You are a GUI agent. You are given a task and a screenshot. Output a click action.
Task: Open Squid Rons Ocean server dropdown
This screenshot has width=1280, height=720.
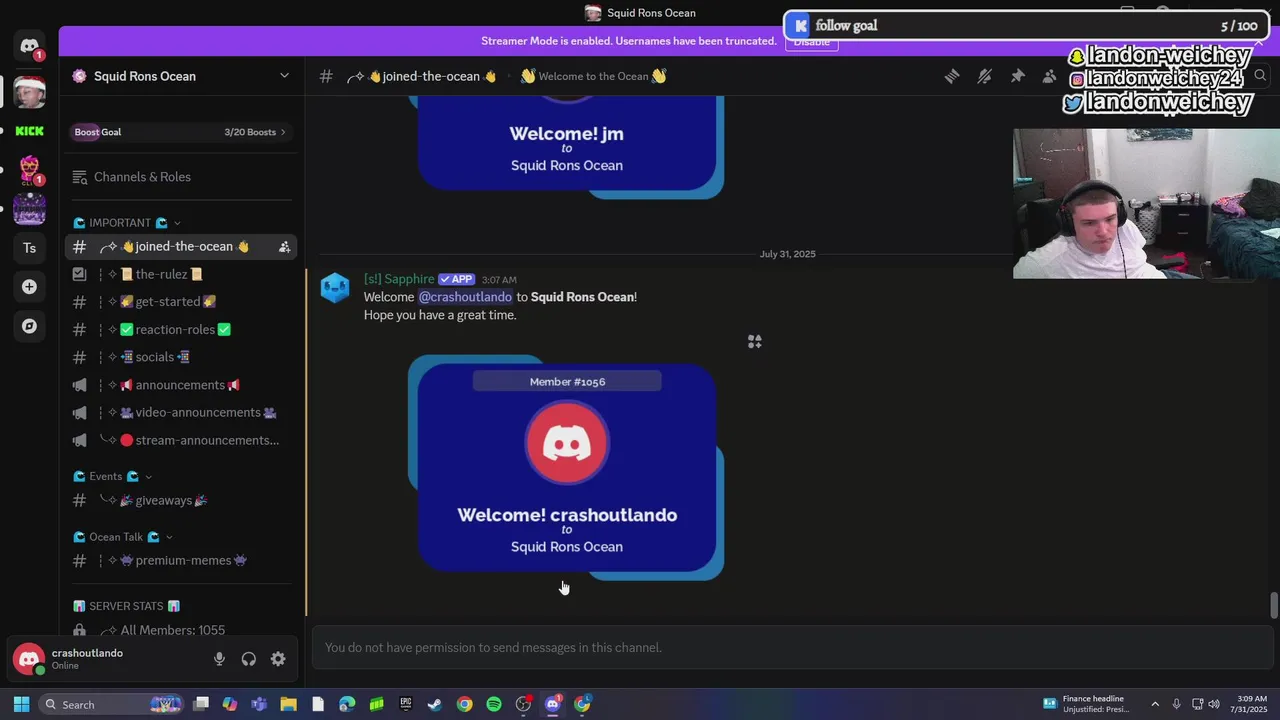coord(284,76)
